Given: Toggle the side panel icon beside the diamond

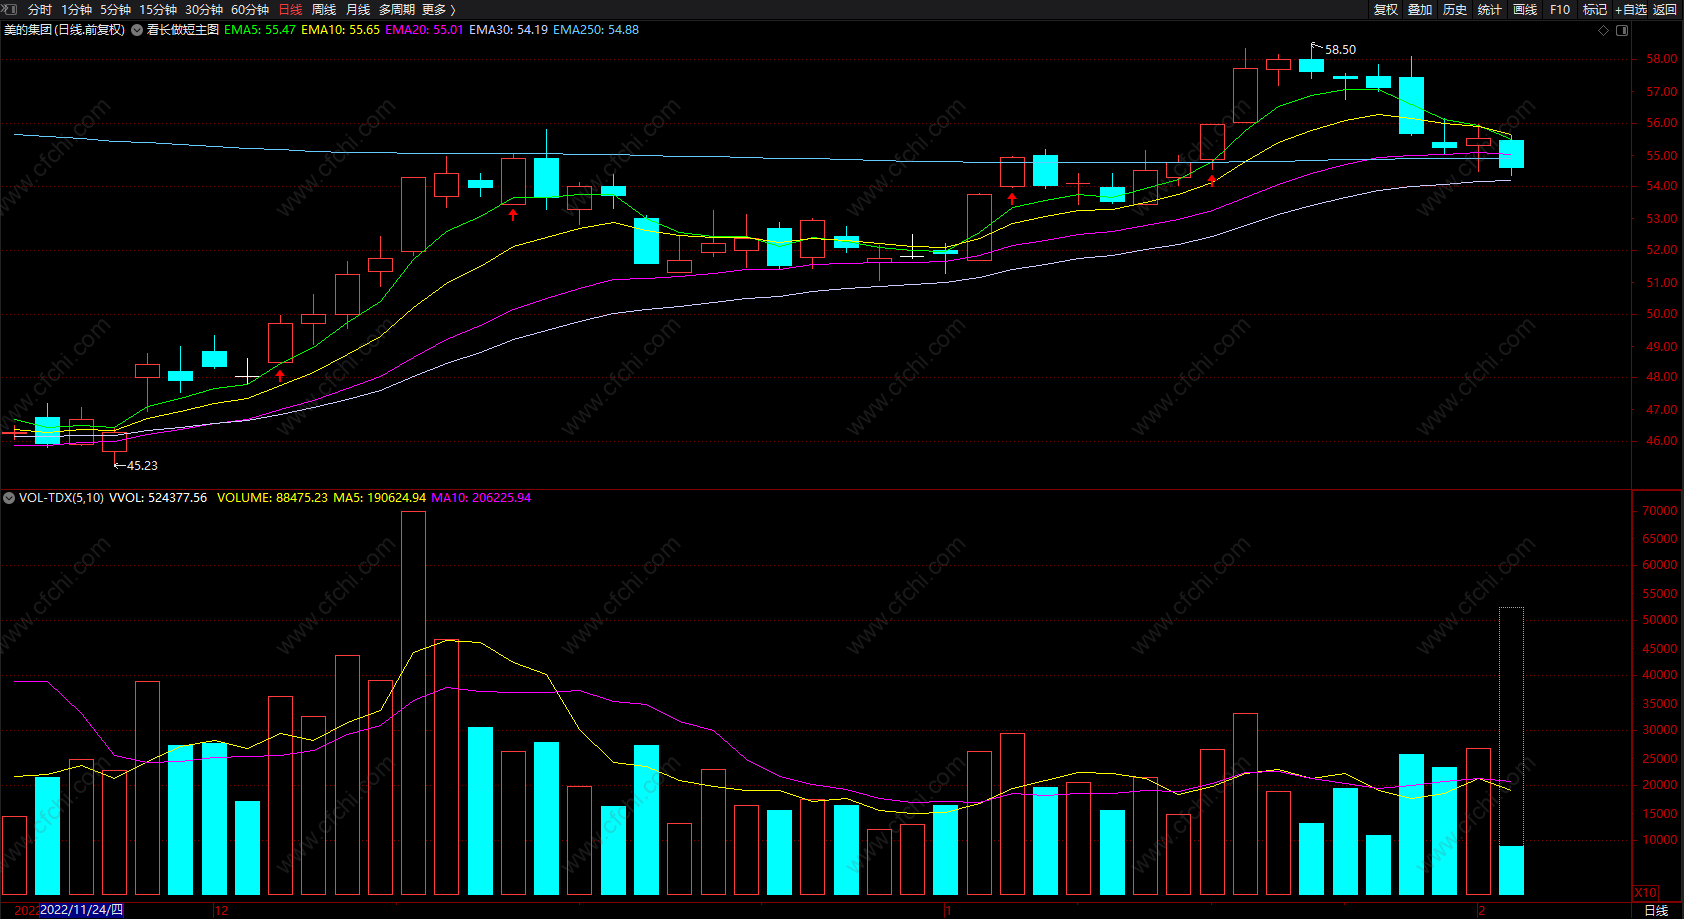Looking at the screenshot, I should click(1622, 30).
